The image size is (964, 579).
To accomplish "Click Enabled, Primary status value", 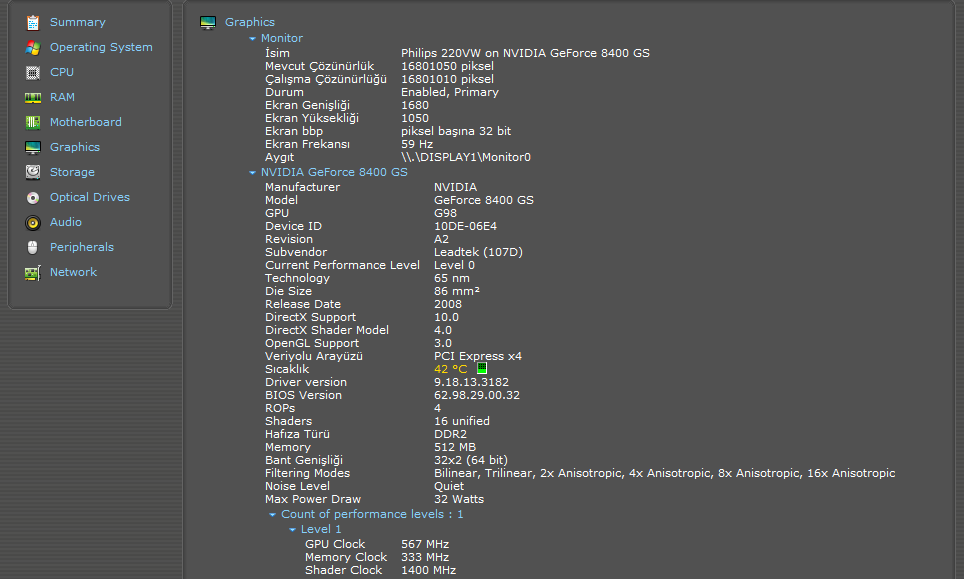I will click(449, 92).
